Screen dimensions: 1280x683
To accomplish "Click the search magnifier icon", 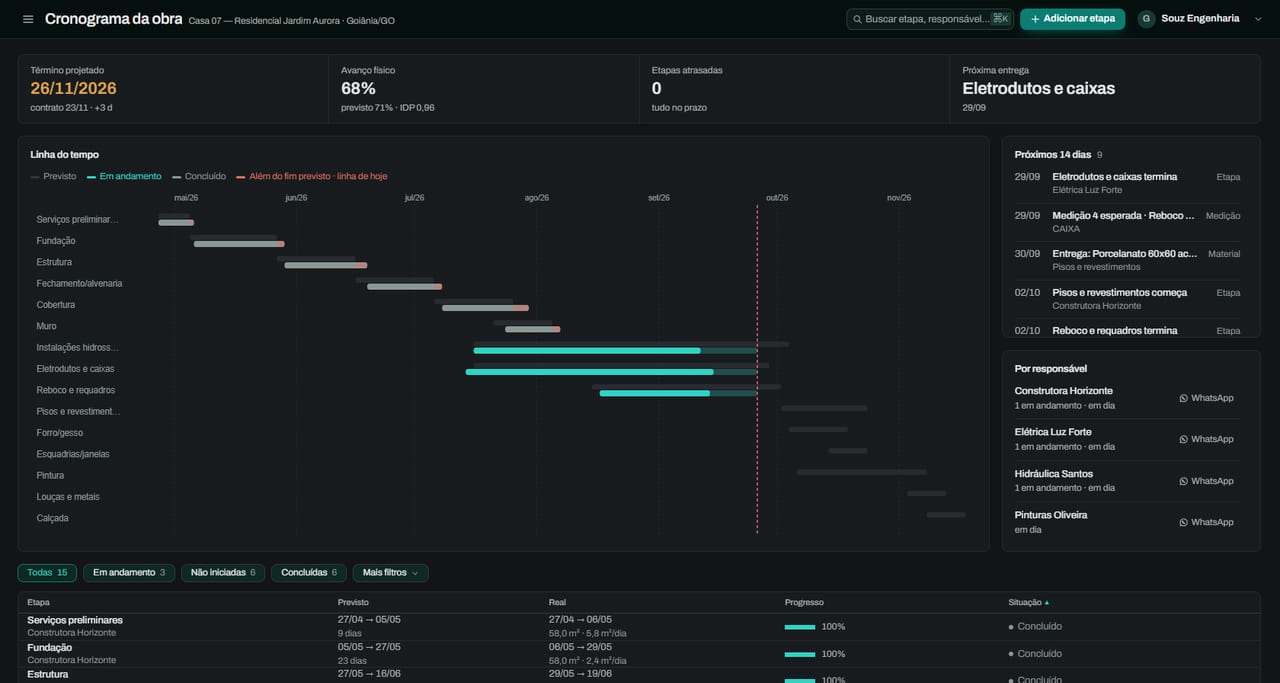I will pyautogui.click(x=857, y=19).
